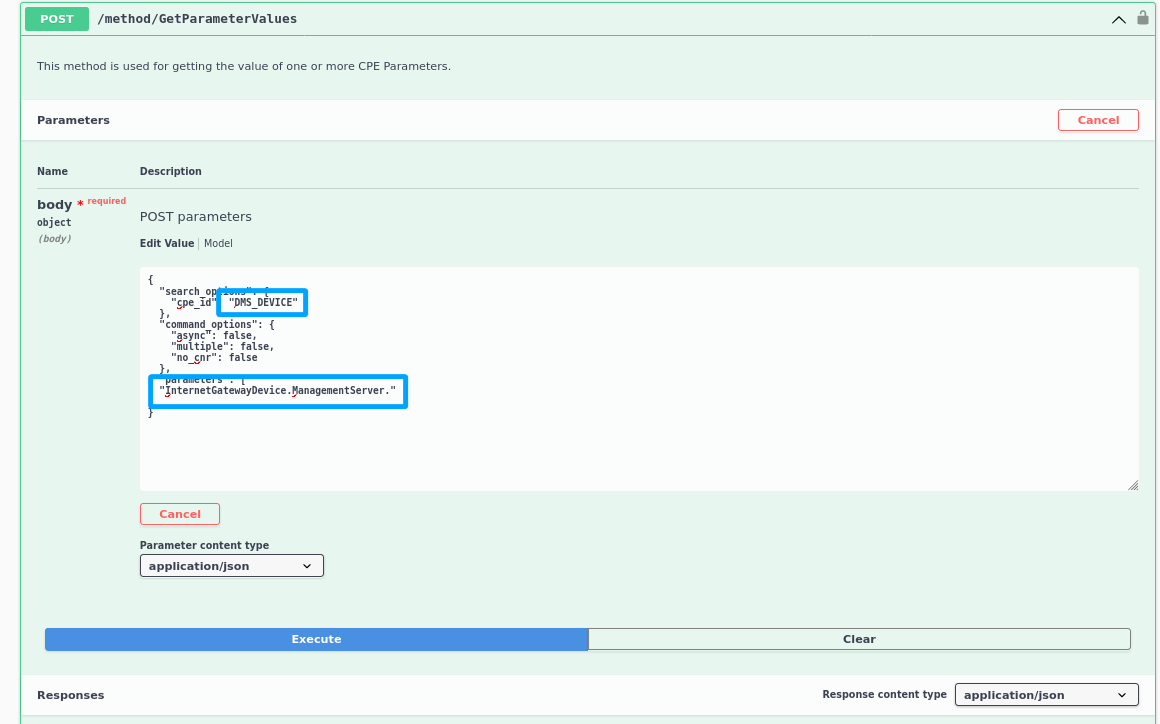The height and width of the screenshot is (724, 1160).
Task: Switch to the Model tab
Action: click(218, 243)
